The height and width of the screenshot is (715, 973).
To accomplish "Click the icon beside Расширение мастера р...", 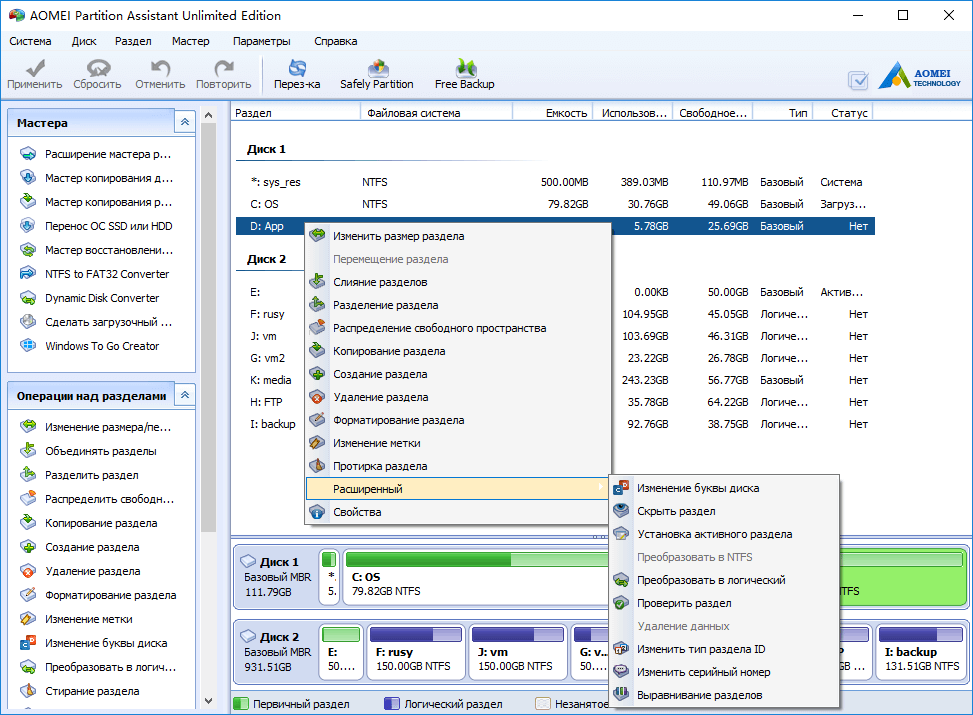I will click(28, 154).
